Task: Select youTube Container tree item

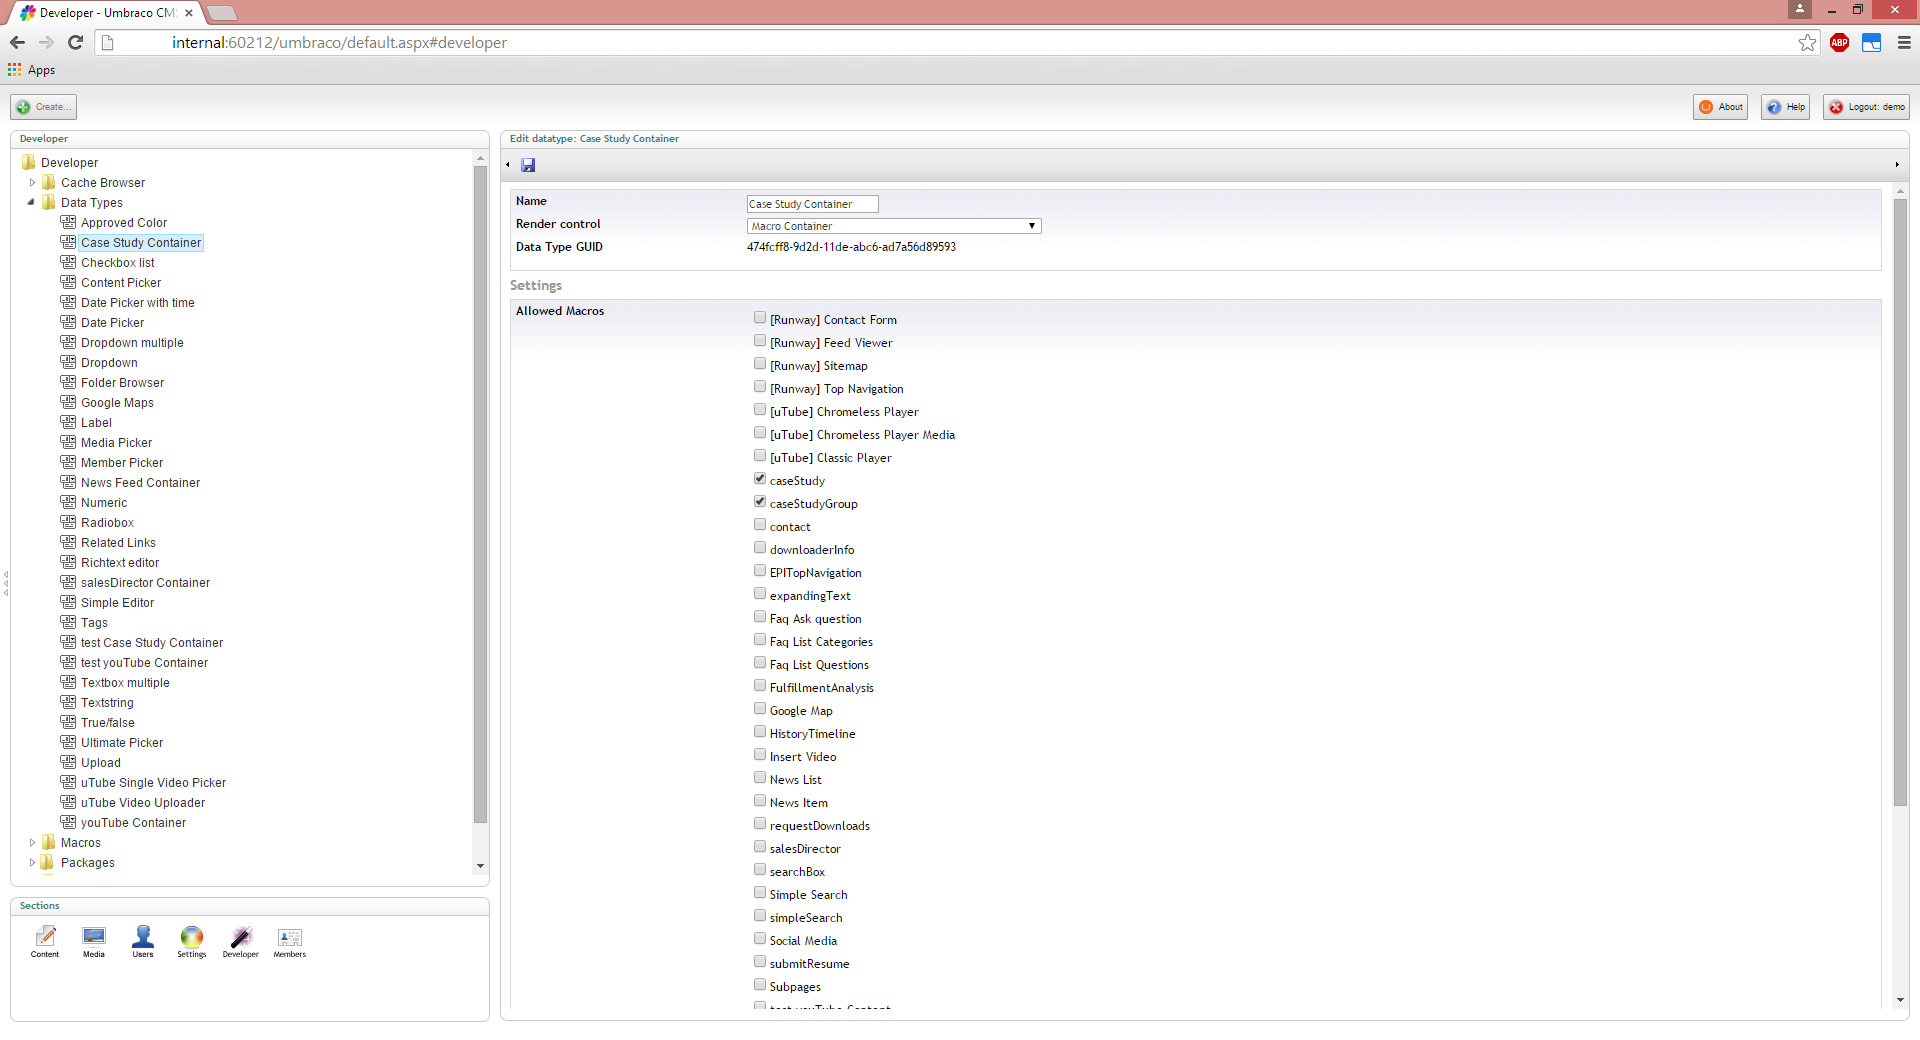Action: click(133, 822)
